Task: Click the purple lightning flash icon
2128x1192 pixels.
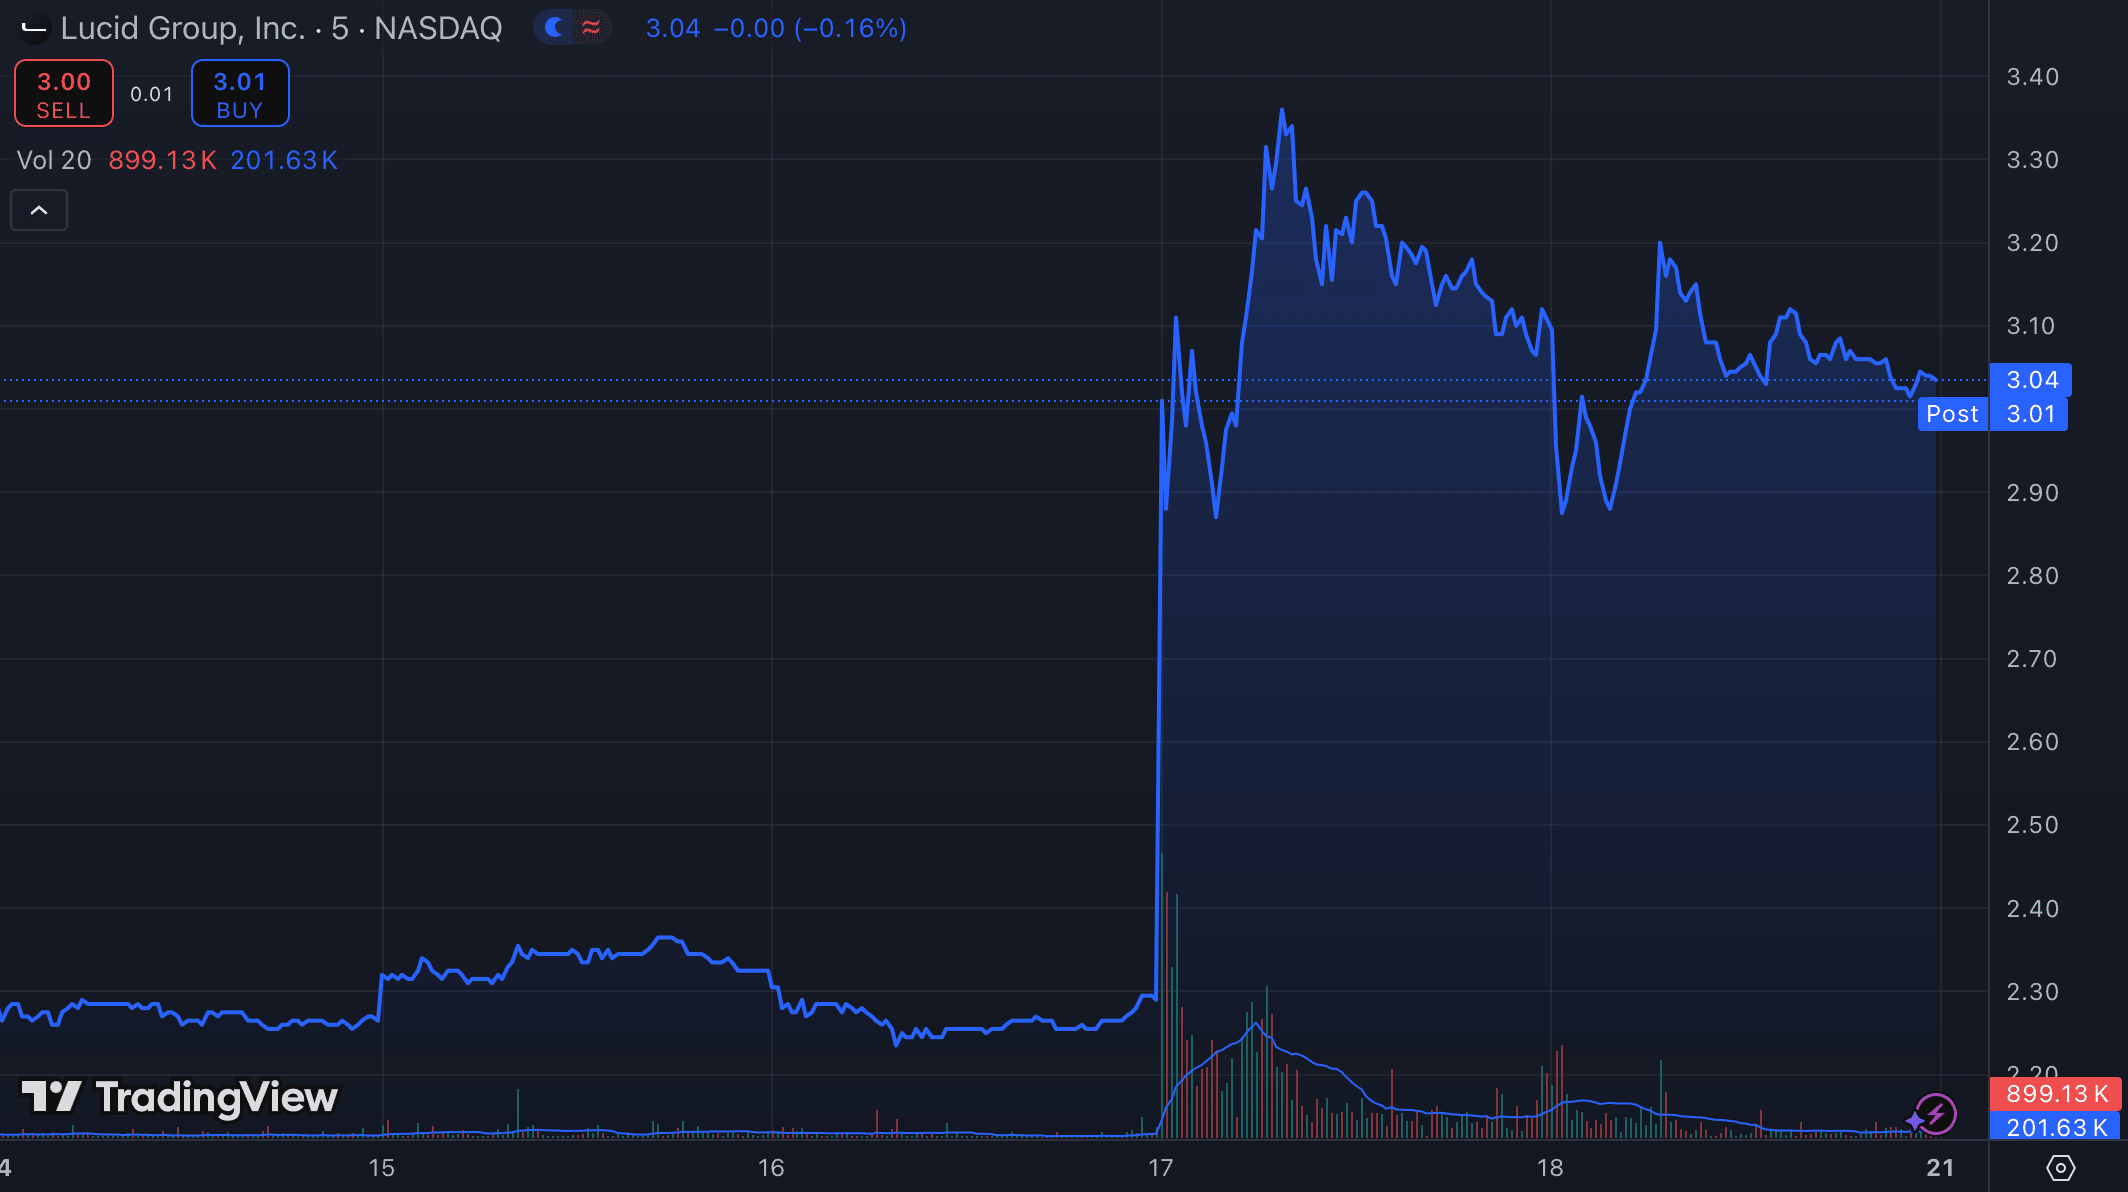Action: [x=1936, y=1113]
